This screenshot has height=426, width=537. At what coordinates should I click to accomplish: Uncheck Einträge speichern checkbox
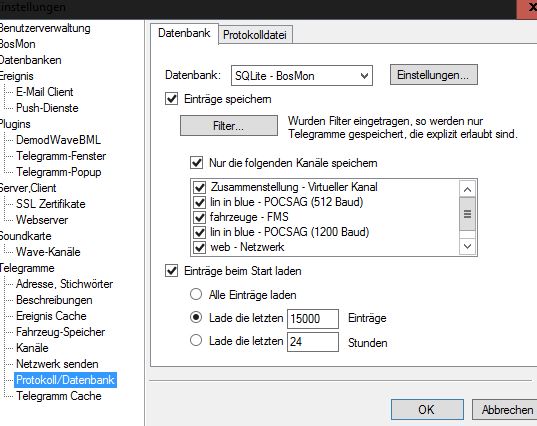pos(172,99)
